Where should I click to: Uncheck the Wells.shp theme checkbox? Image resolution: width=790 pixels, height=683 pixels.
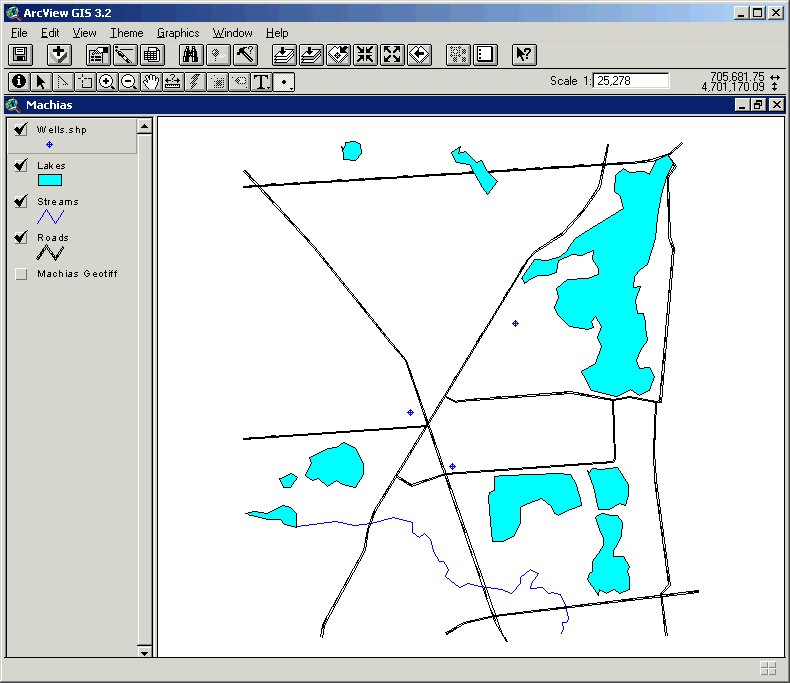coord(21,130)
